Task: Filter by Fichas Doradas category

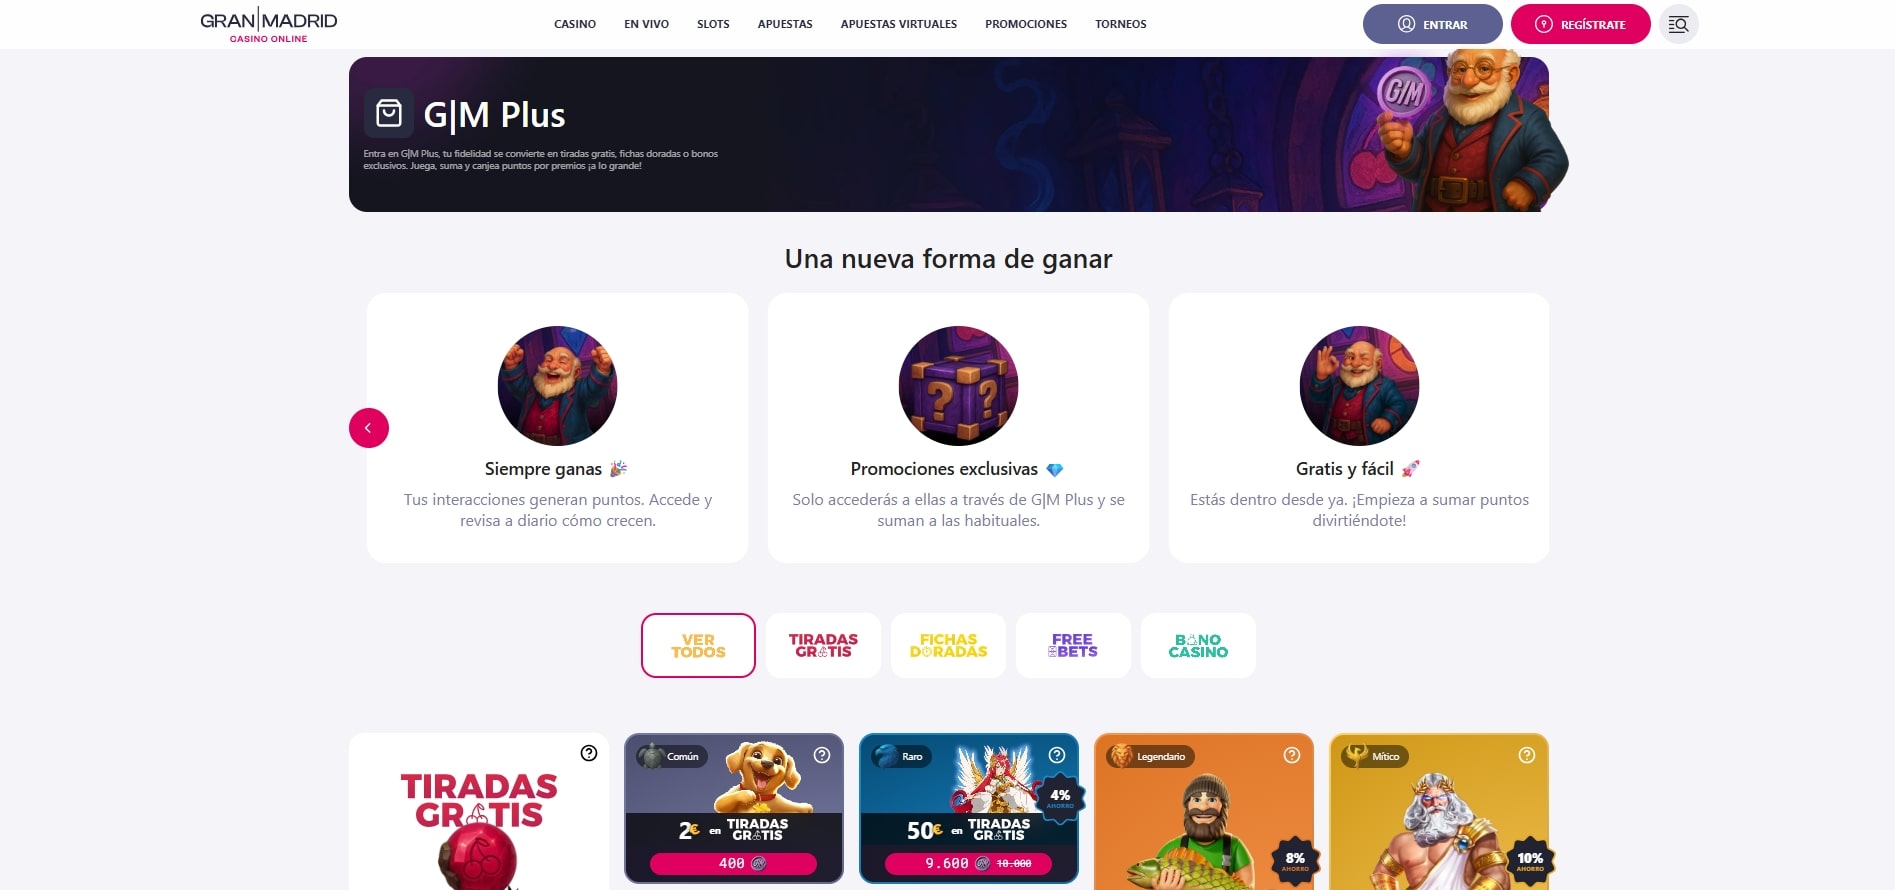Action: click(948, 645)
